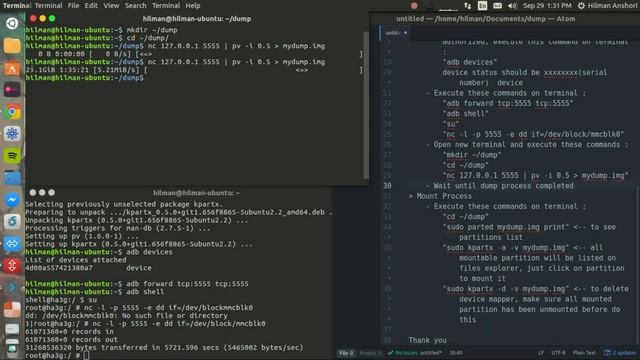Open the View menu
This screenshot has height=360, width=640.
111,6
